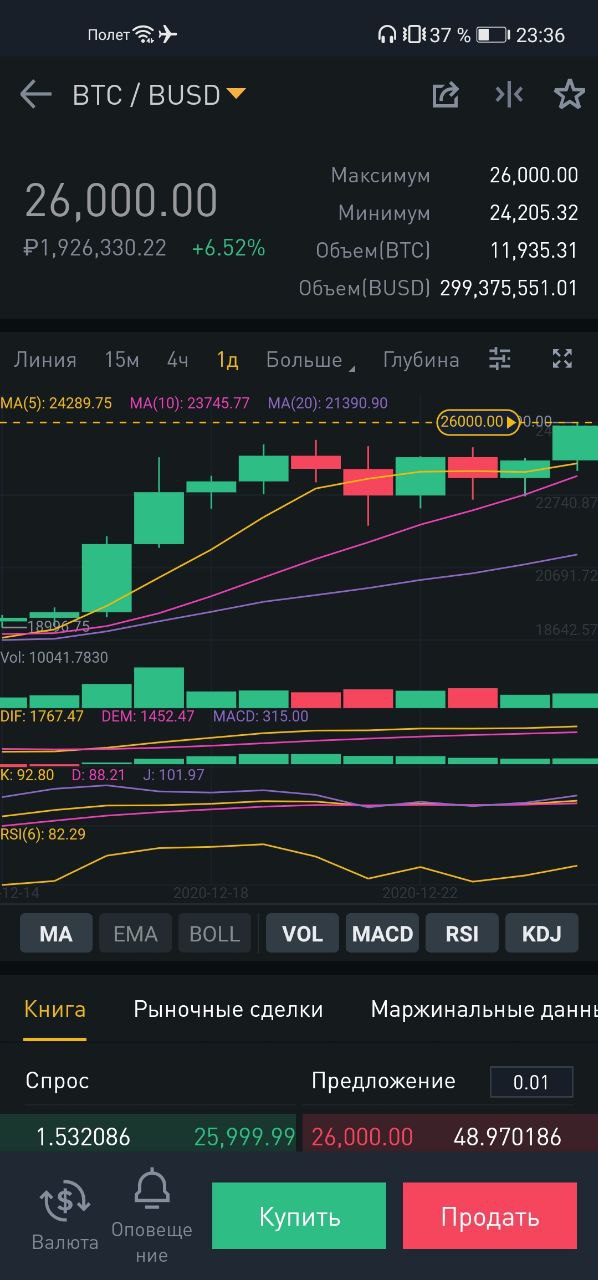Screen dimensions: 598x1280
Task: Tap the Максимум value 26,000.00
Action: (534, 175)
